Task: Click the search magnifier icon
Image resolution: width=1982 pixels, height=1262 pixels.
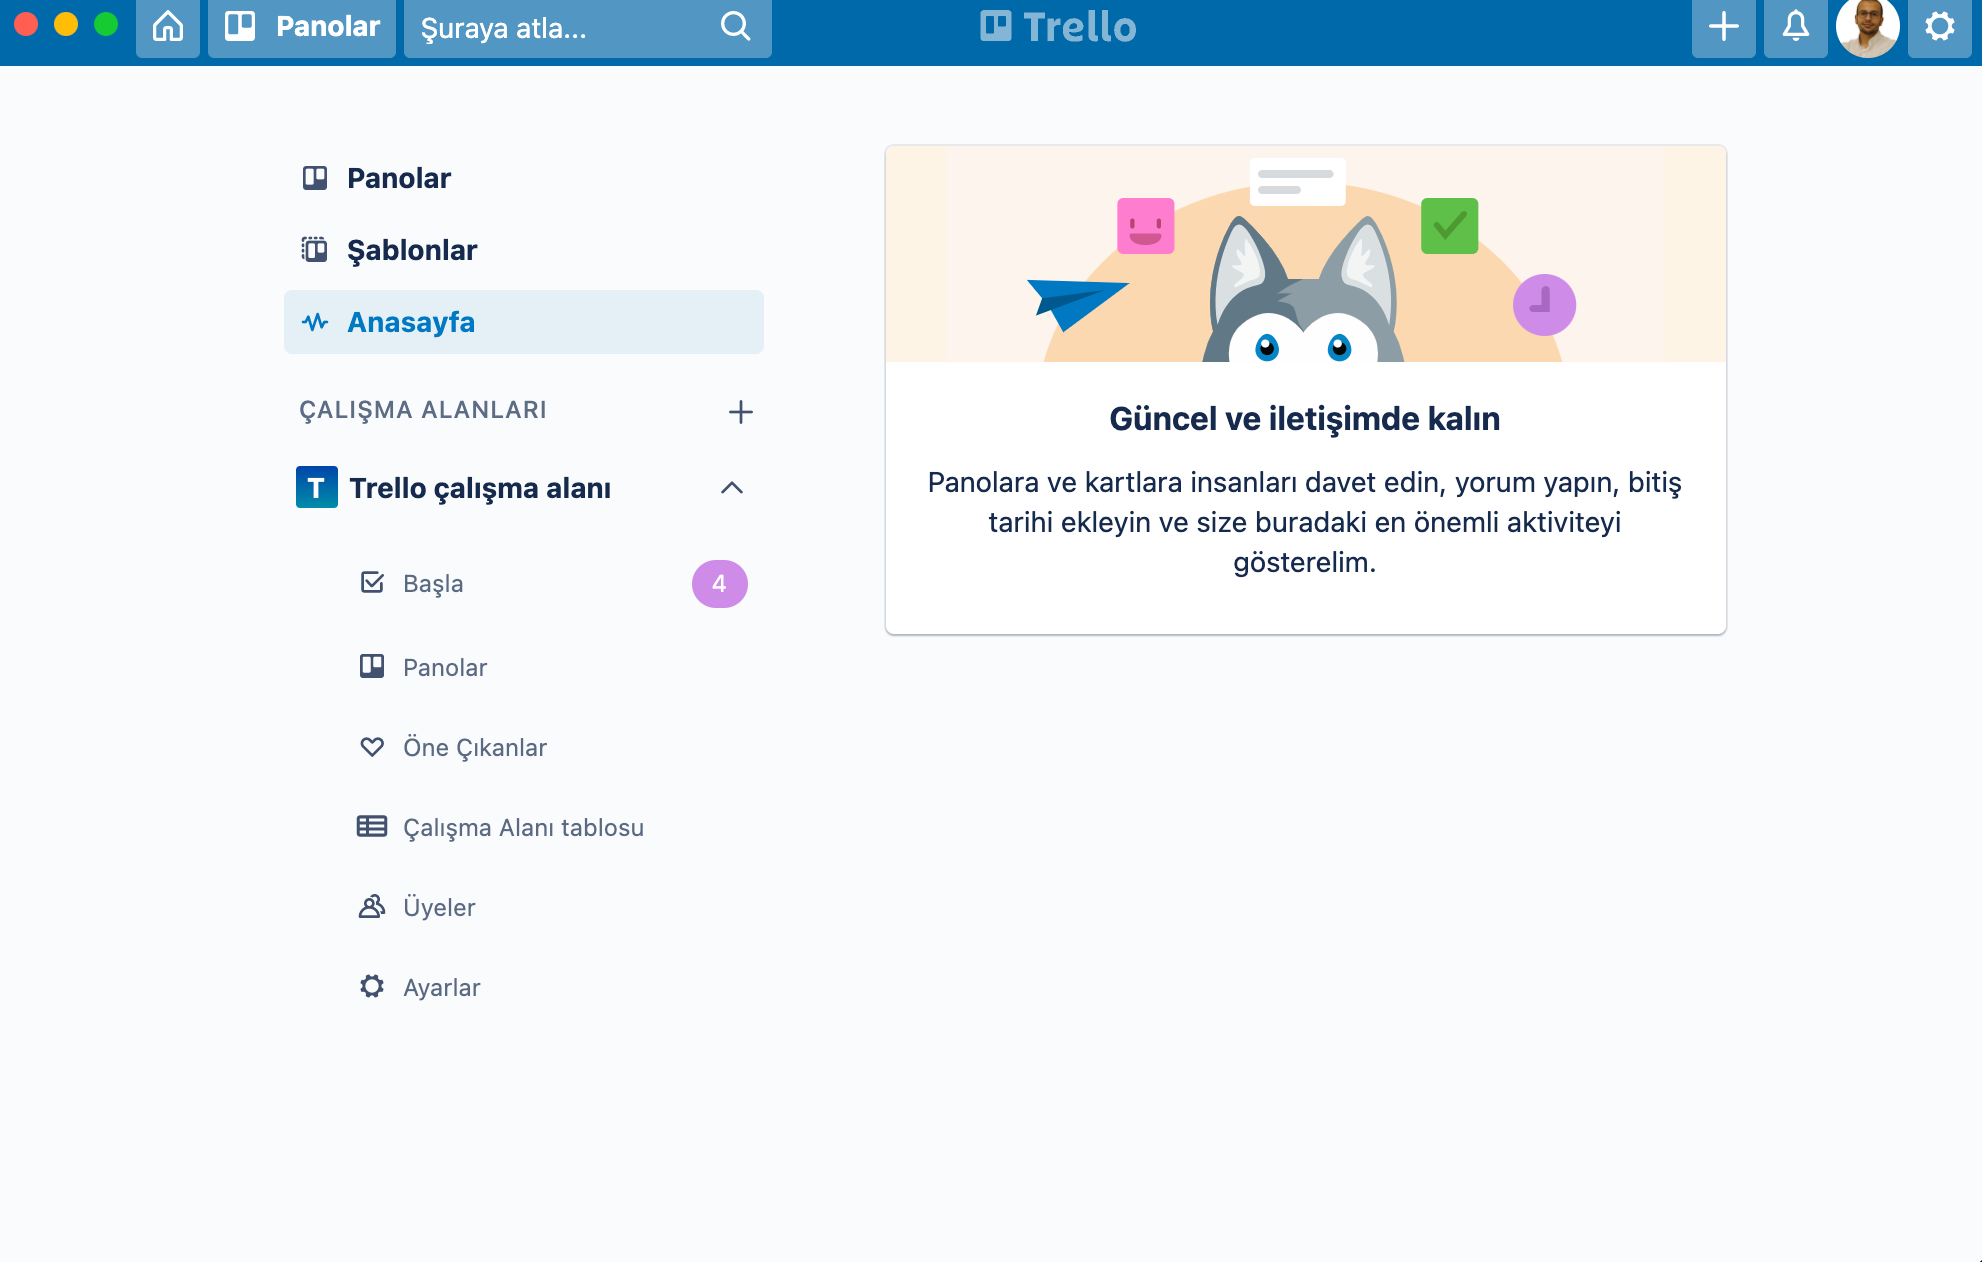Action: click(736, 27)
